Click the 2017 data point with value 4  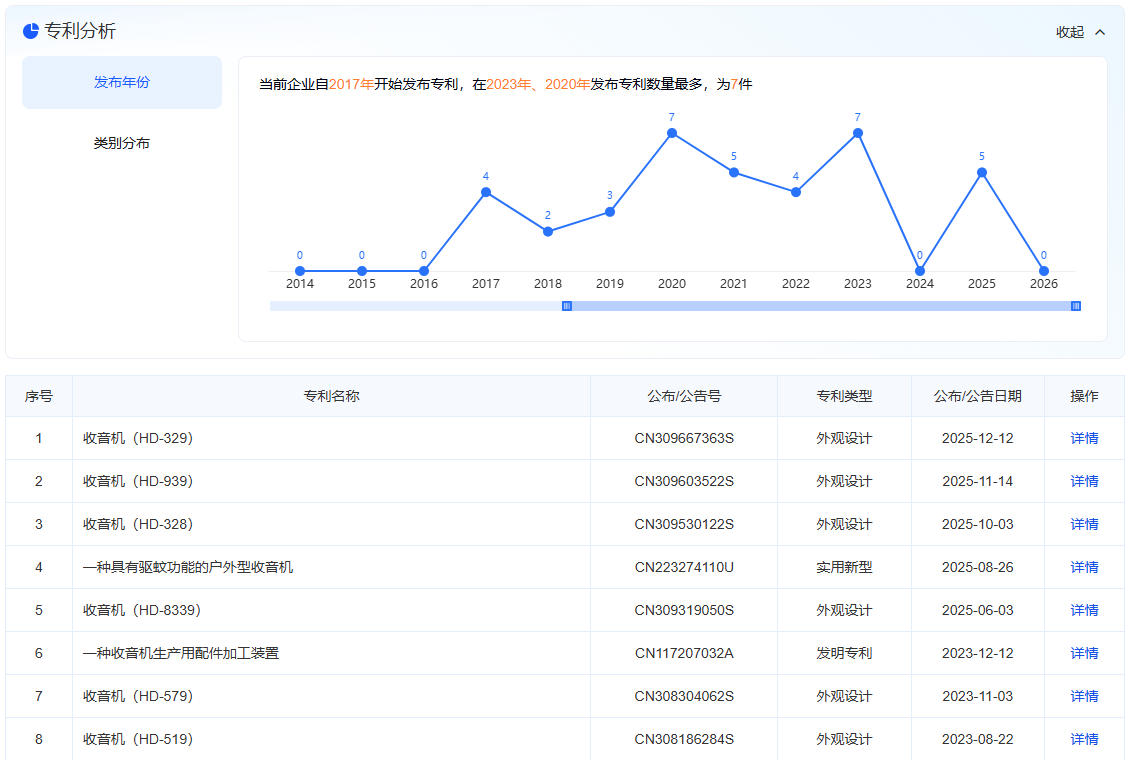486,192
